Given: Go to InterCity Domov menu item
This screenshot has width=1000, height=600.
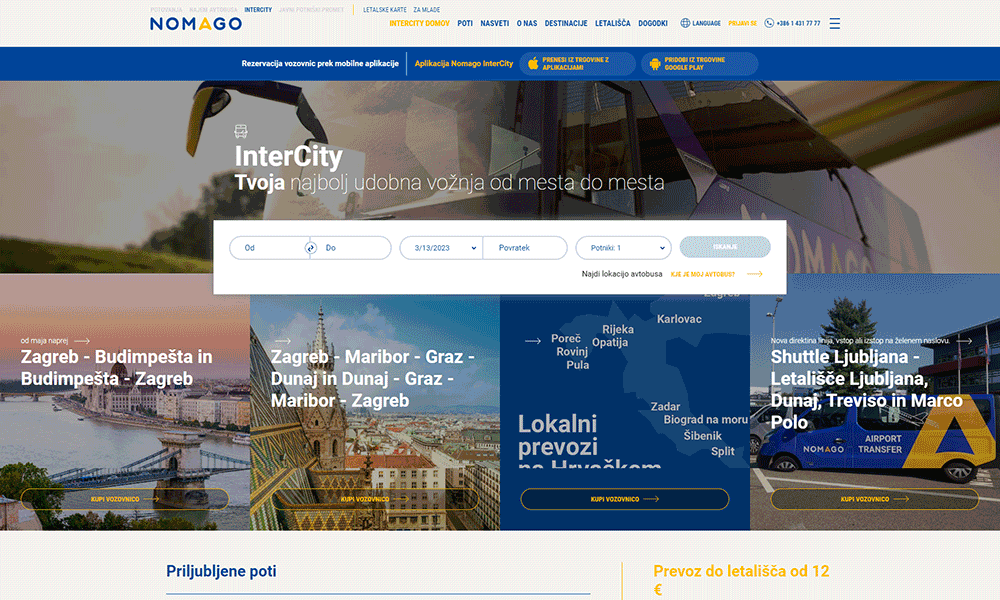Looking at the screenshot, I should tap(420, 24).
